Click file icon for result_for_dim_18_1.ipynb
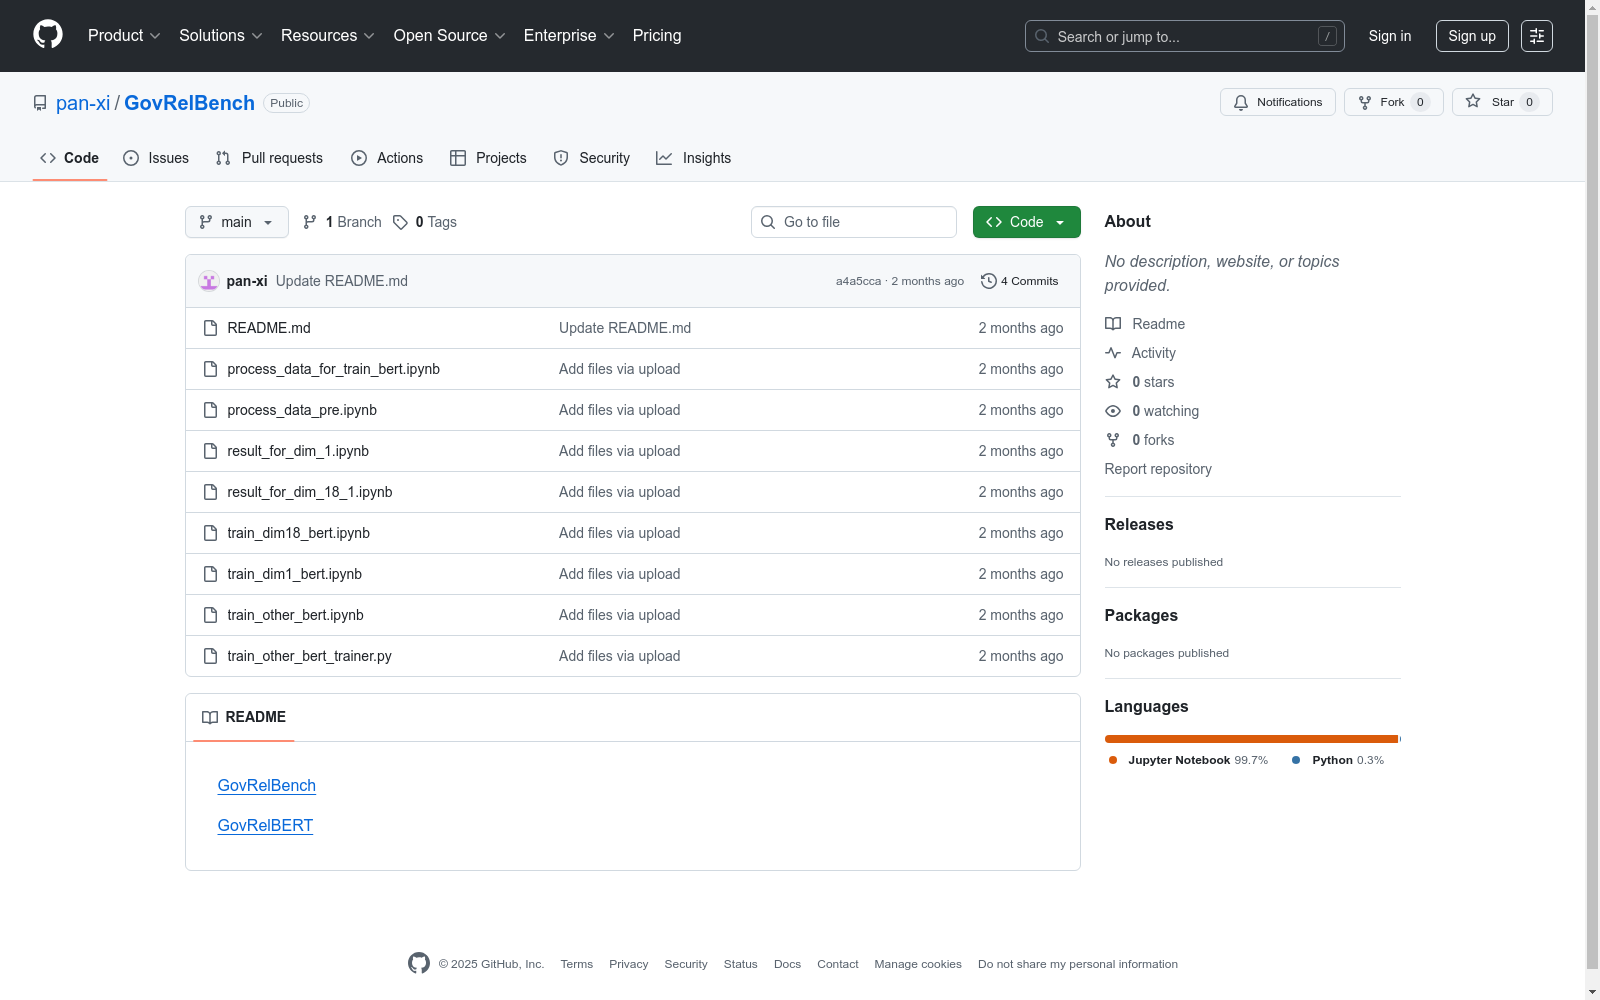This screenshot has width=1600, height=1000. 210,492
